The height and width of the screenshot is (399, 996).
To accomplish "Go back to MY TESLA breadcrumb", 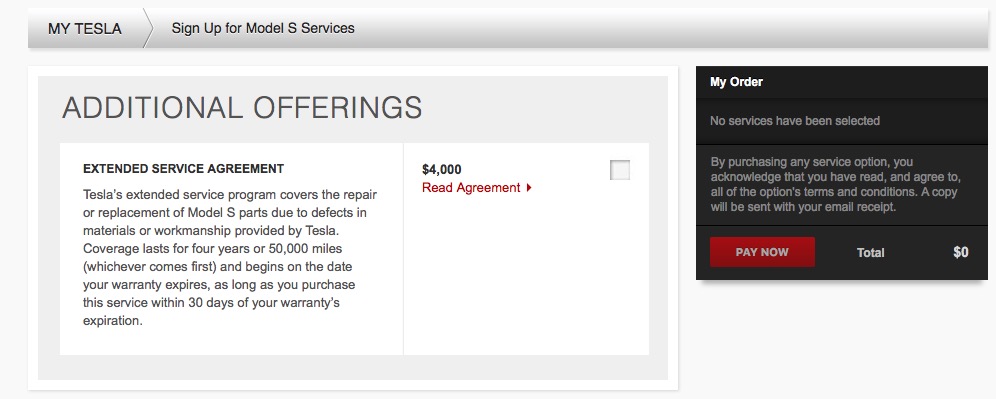I will 84,29.
